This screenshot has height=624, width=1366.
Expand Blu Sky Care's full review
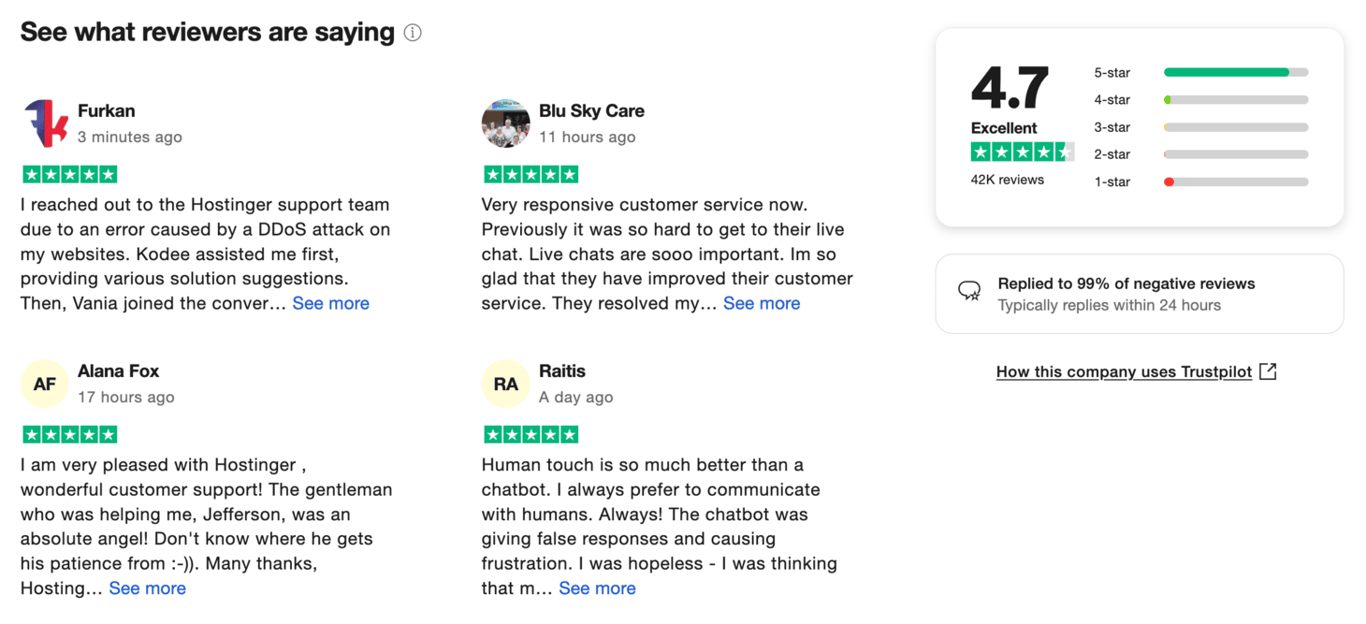[762, 303]
